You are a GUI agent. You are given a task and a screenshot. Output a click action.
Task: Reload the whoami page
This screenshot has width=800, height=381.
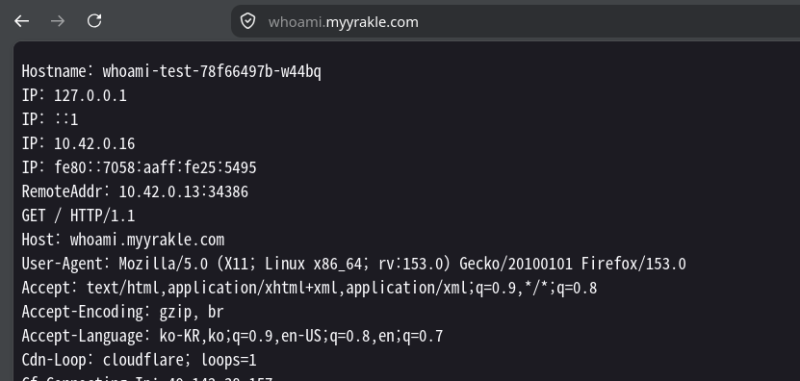[x=94, y=21]
